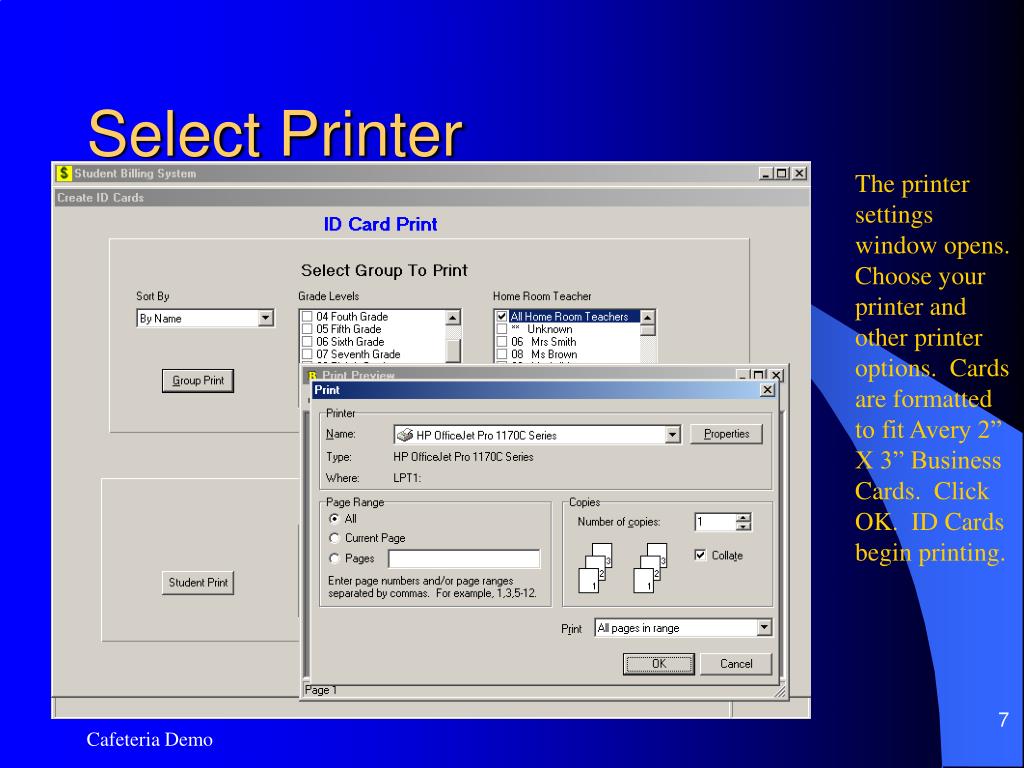The image size is (1024, 768).
Task: Cancel the Print dialog
Action: point(736,664)
